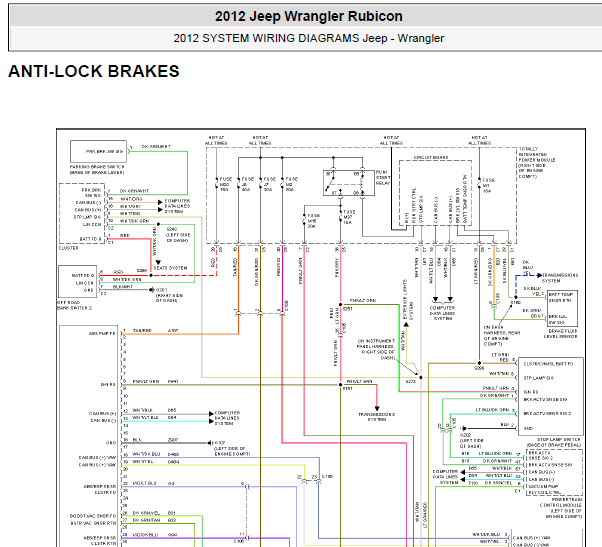This screenshot has width=602, height=547.
Task: Select the "TOTALLY INTEGRATED POWER MODULE" caption
Action: 537,162
